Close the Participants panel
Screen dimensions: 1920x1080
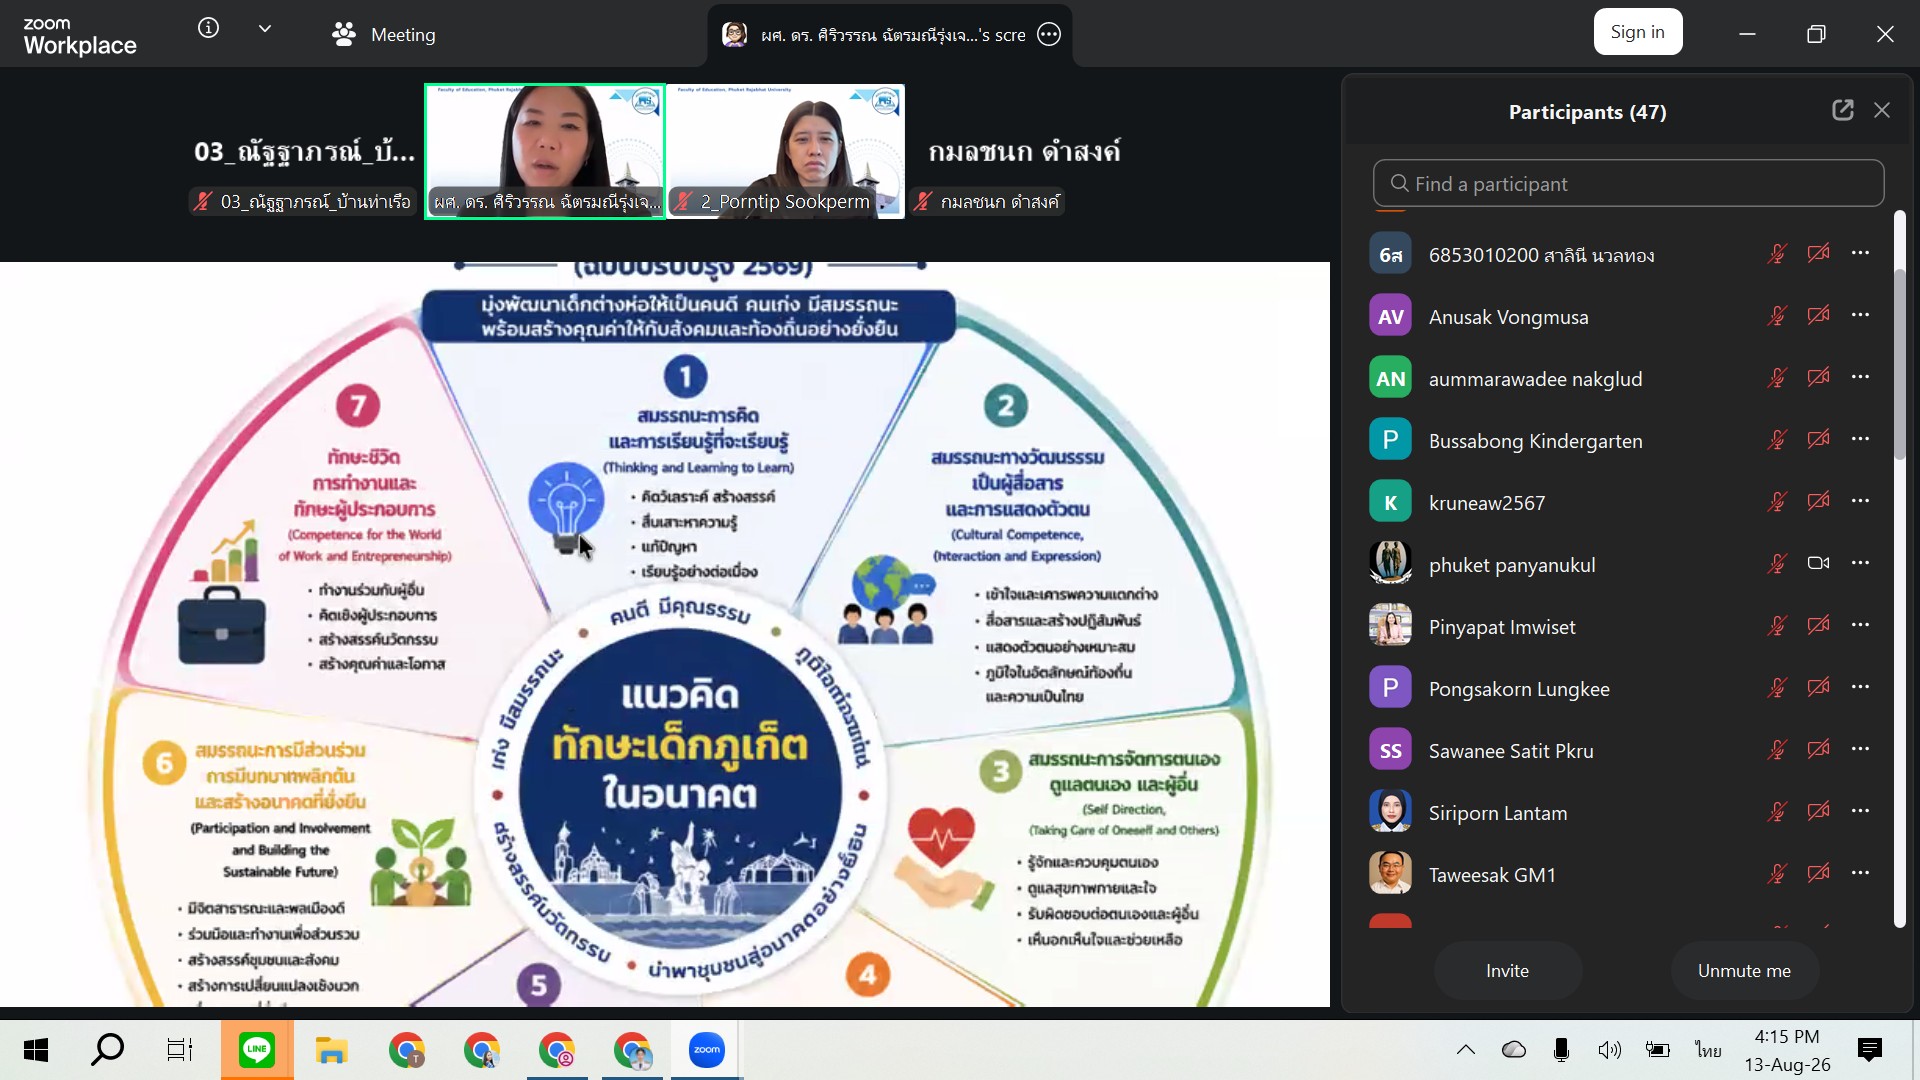1882,110
